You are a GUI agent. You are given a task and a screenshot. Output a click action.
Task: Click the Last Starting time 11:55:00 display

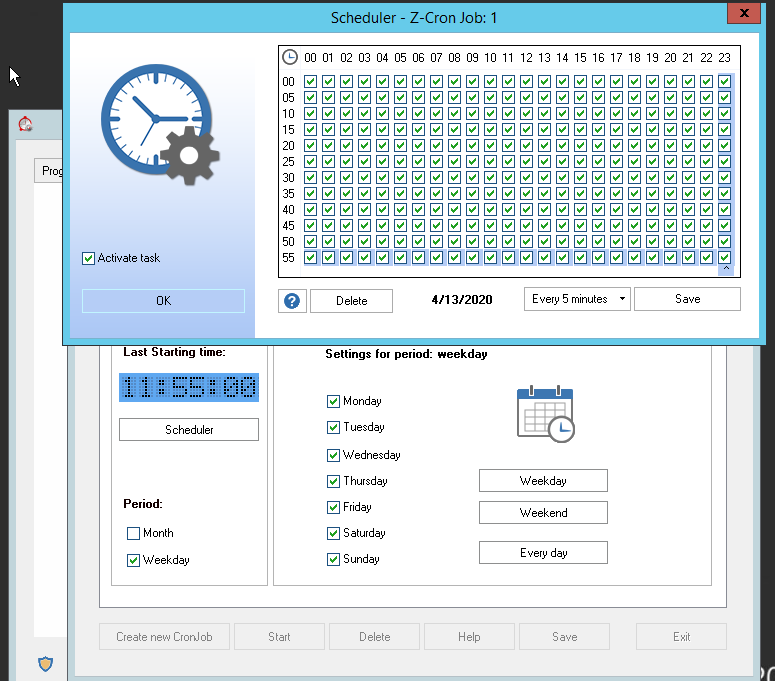(x=189, y=387)
